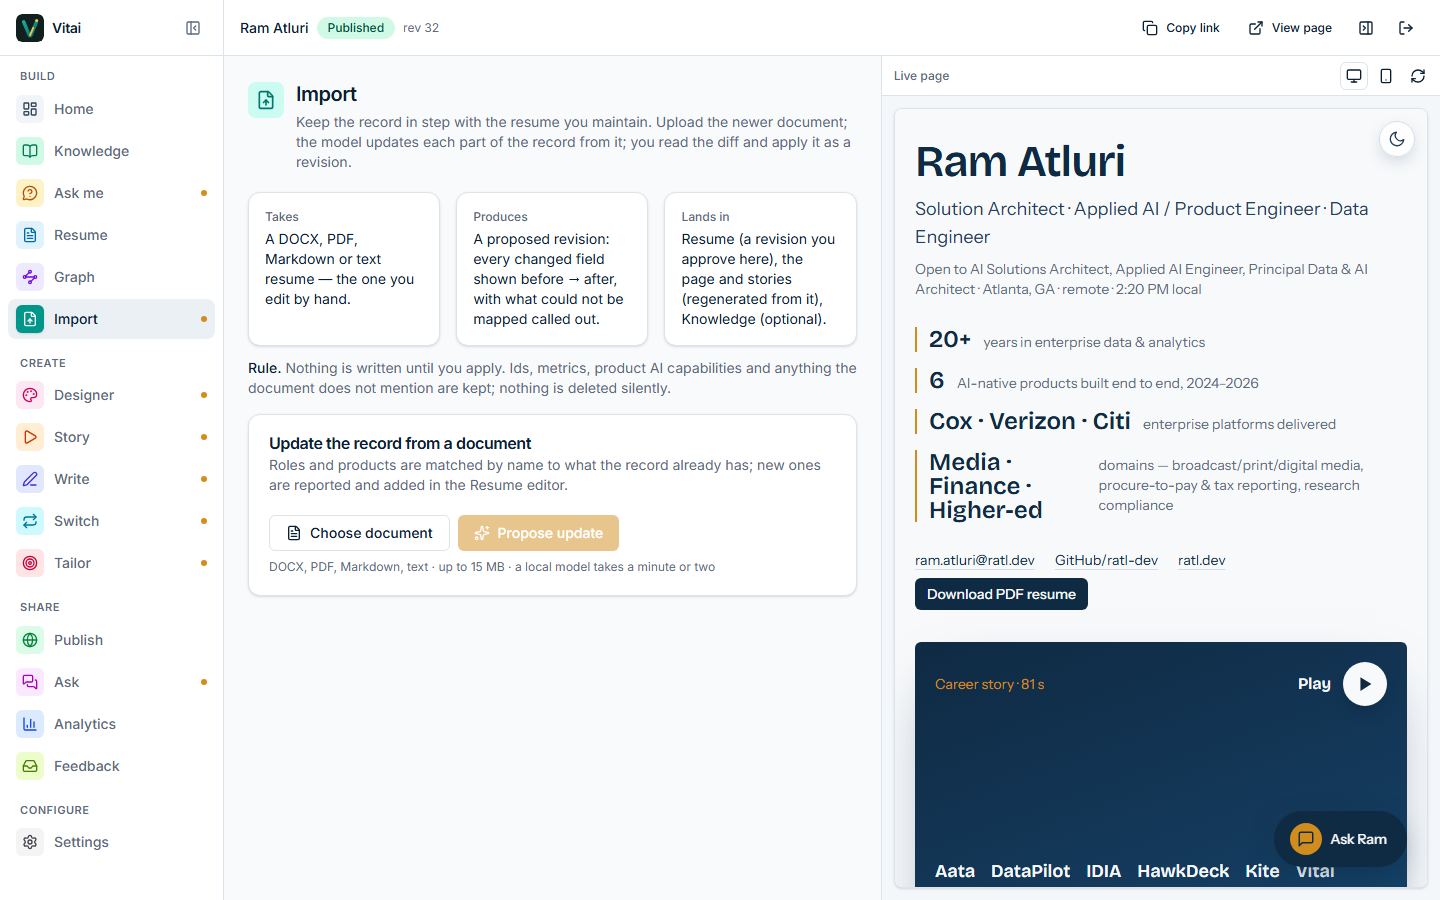Open Settings
1440x900 pixels.
(111, 842)
